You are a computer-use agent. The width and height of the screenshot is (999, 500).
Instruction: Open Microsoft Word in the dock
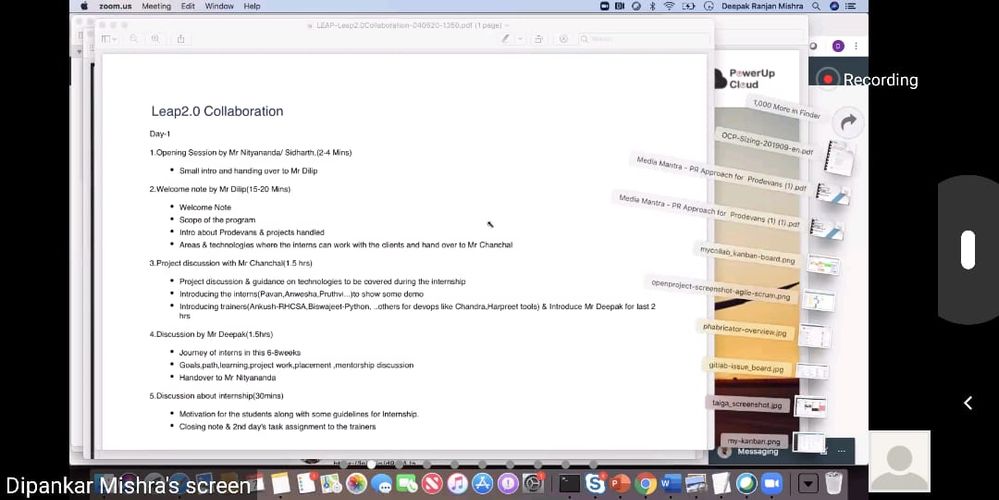point(669,484)
